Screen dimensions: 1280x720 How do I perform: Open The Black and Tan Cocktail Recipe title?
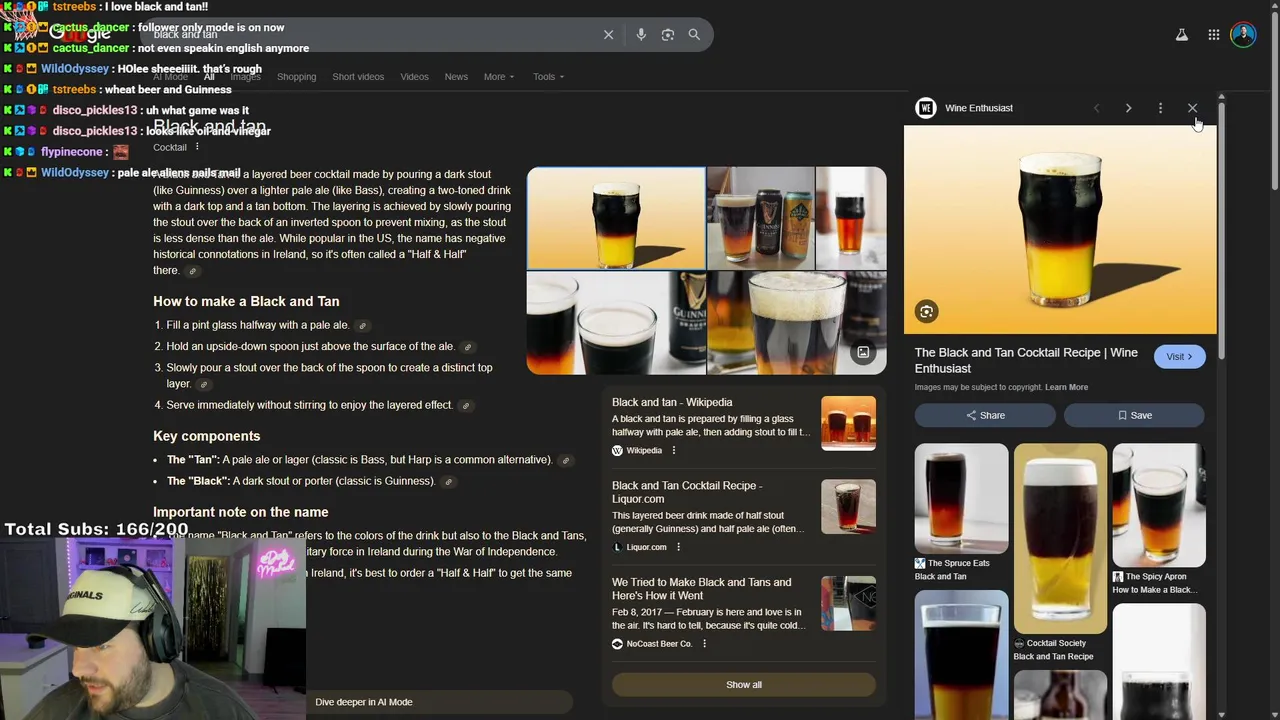click(x=1026, y=361)
